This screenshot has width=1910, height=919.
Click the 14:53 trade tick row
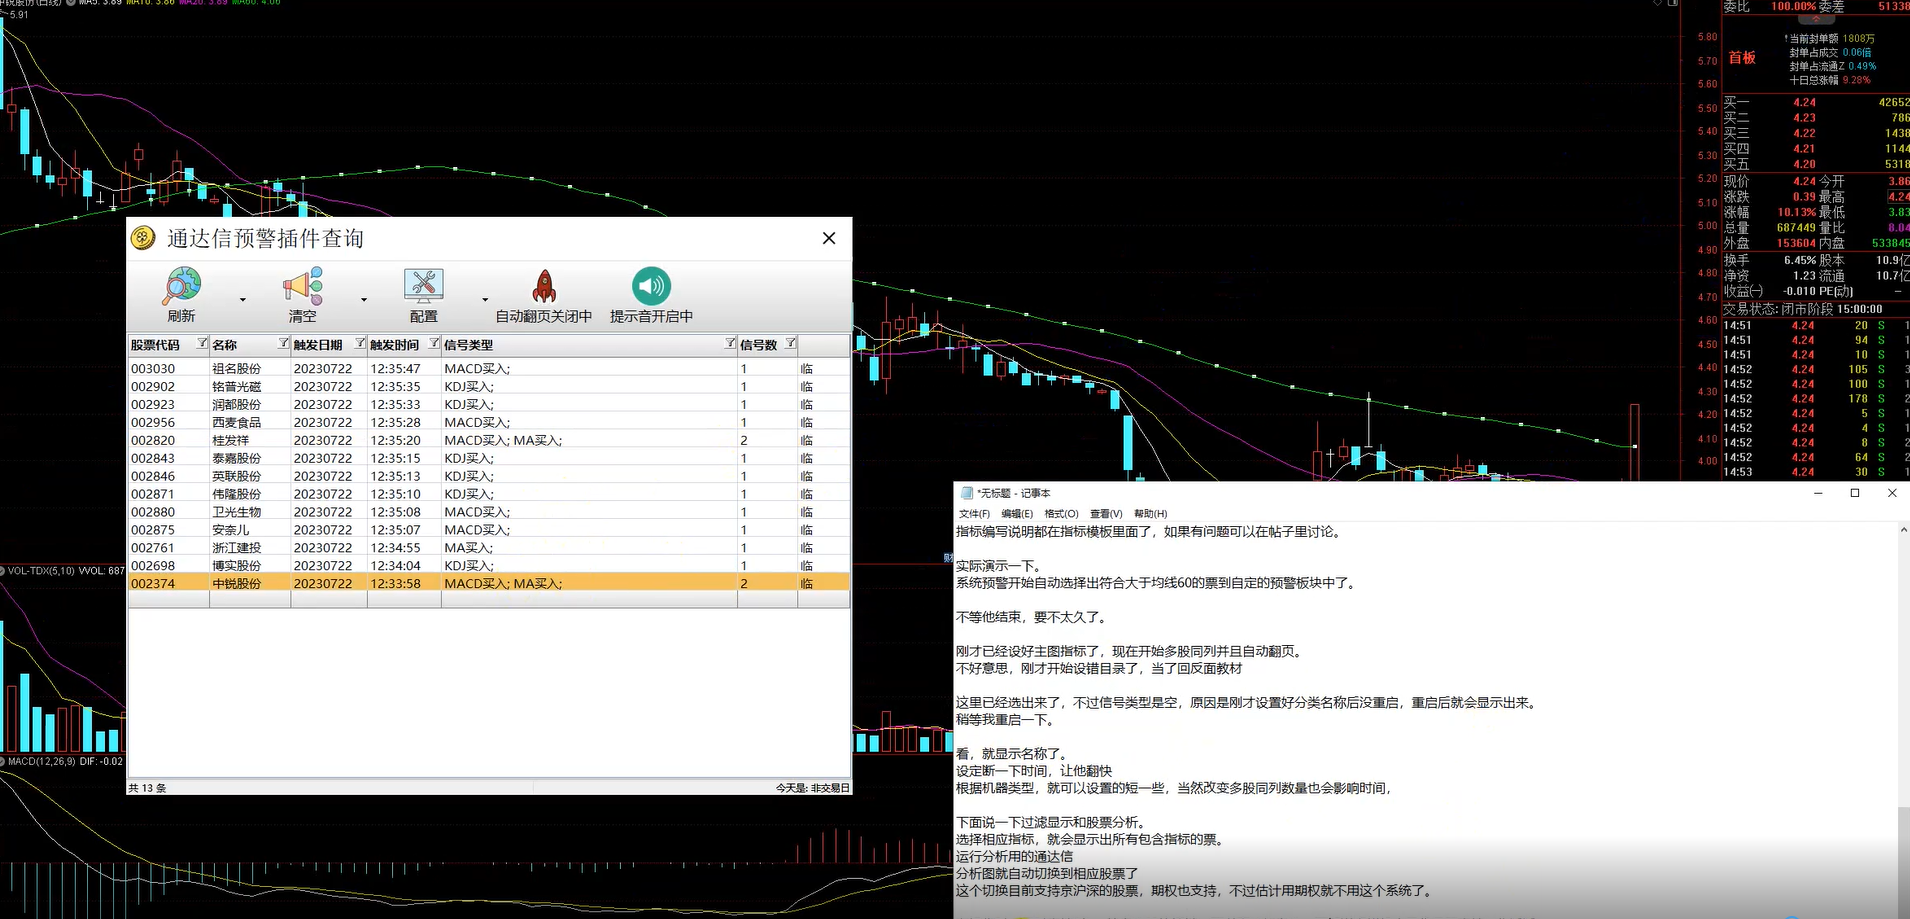1815,472
